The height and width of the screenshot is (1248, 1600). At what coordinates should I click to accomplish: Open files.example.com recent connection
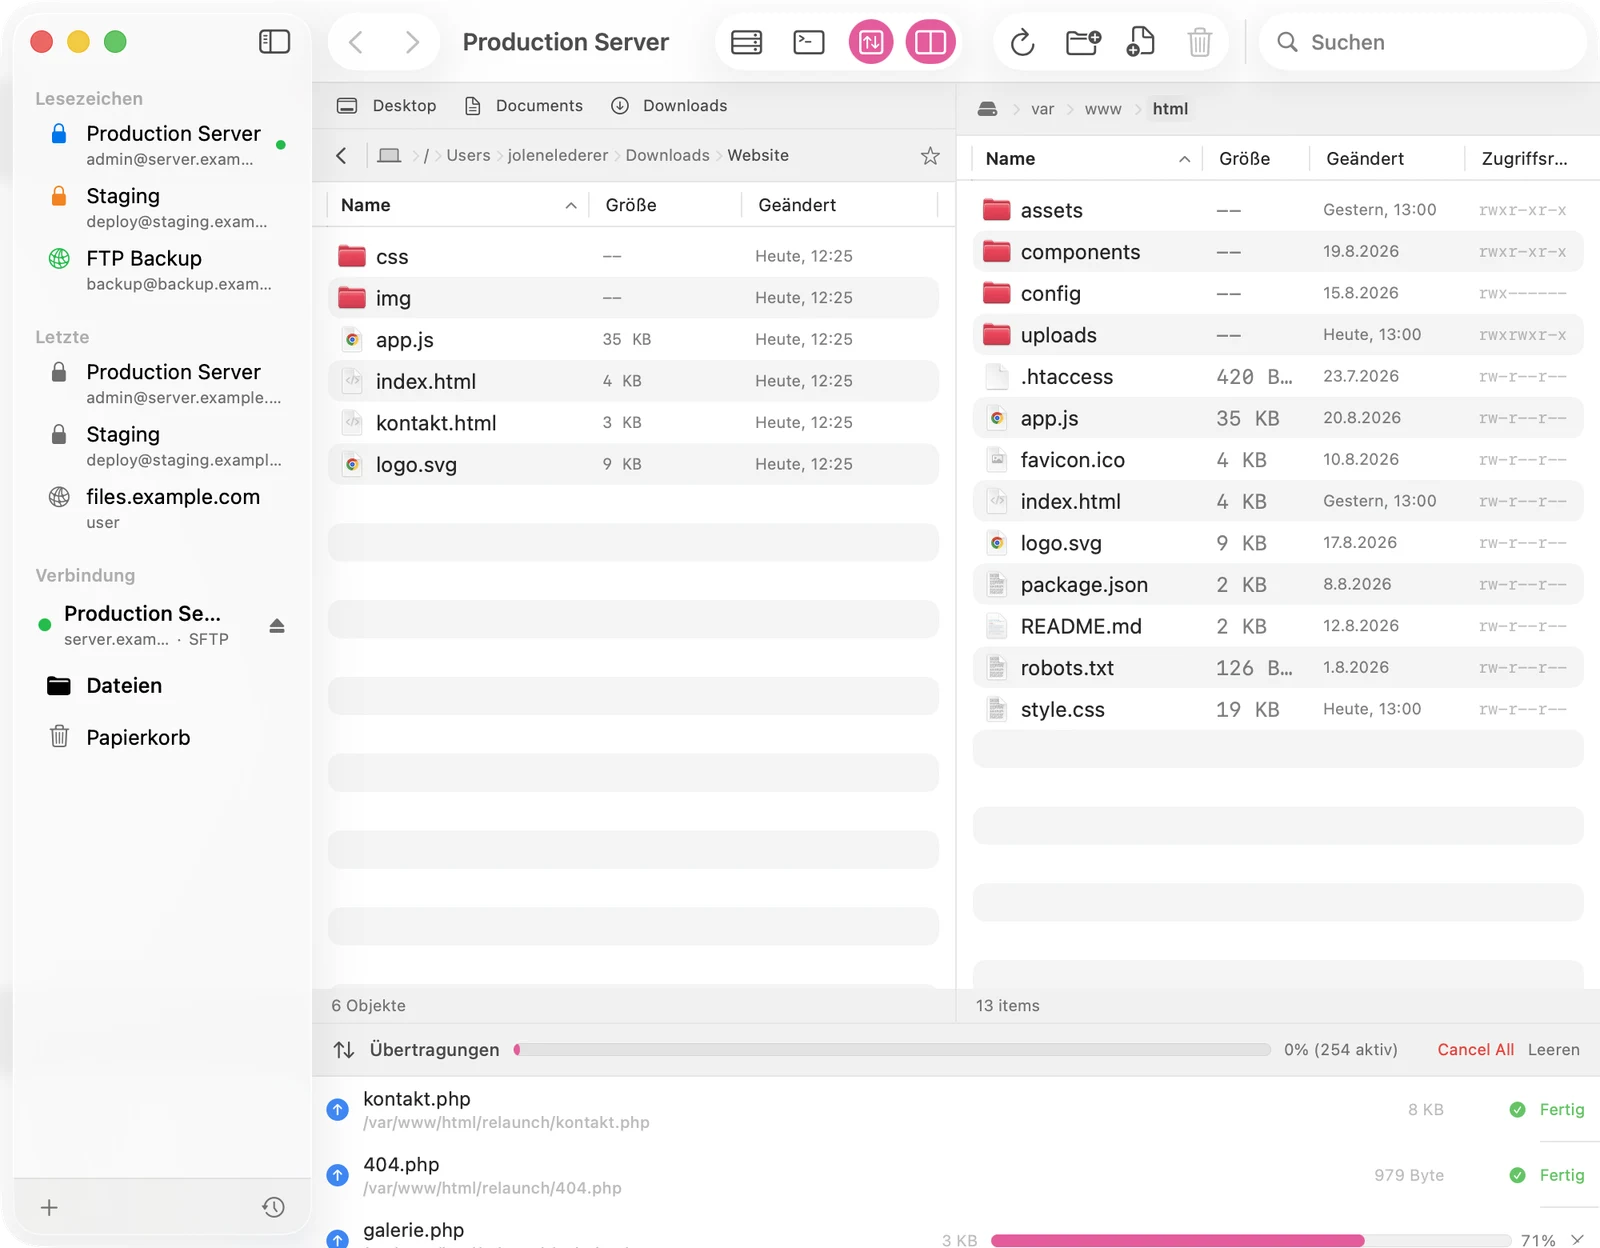pos(162,508)
